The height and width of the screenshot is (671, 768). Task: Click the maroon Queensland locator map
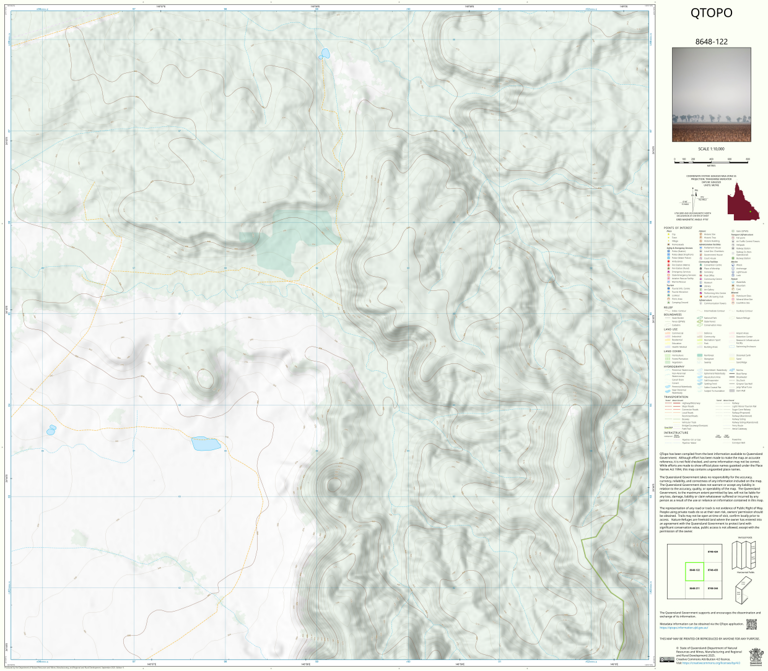point(743,202)
